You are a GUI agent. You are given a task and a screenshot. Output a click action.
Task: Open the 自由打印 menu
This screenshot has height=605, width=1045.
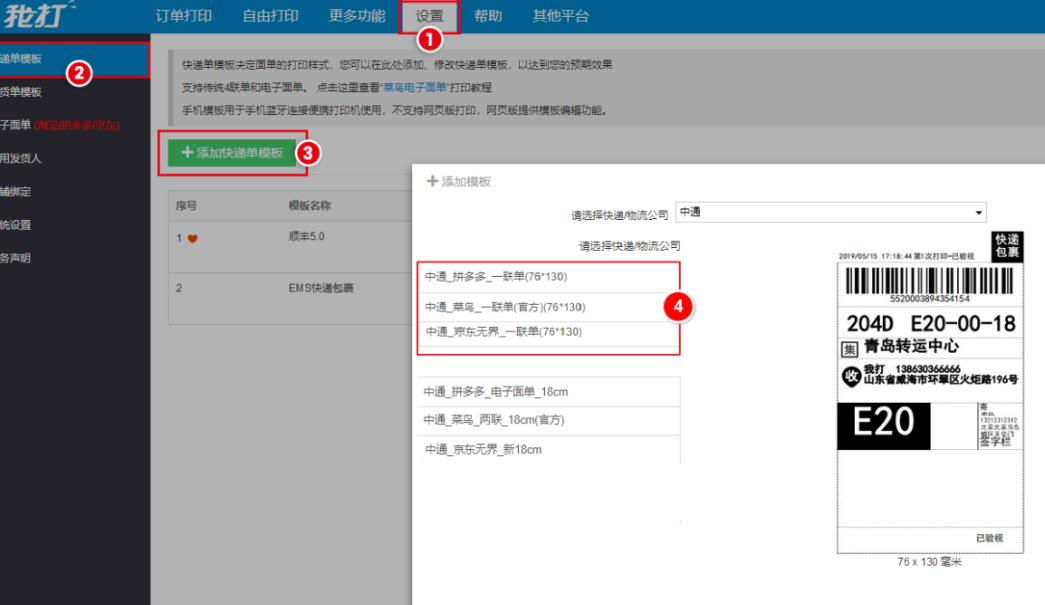click(x=270, y=16)
